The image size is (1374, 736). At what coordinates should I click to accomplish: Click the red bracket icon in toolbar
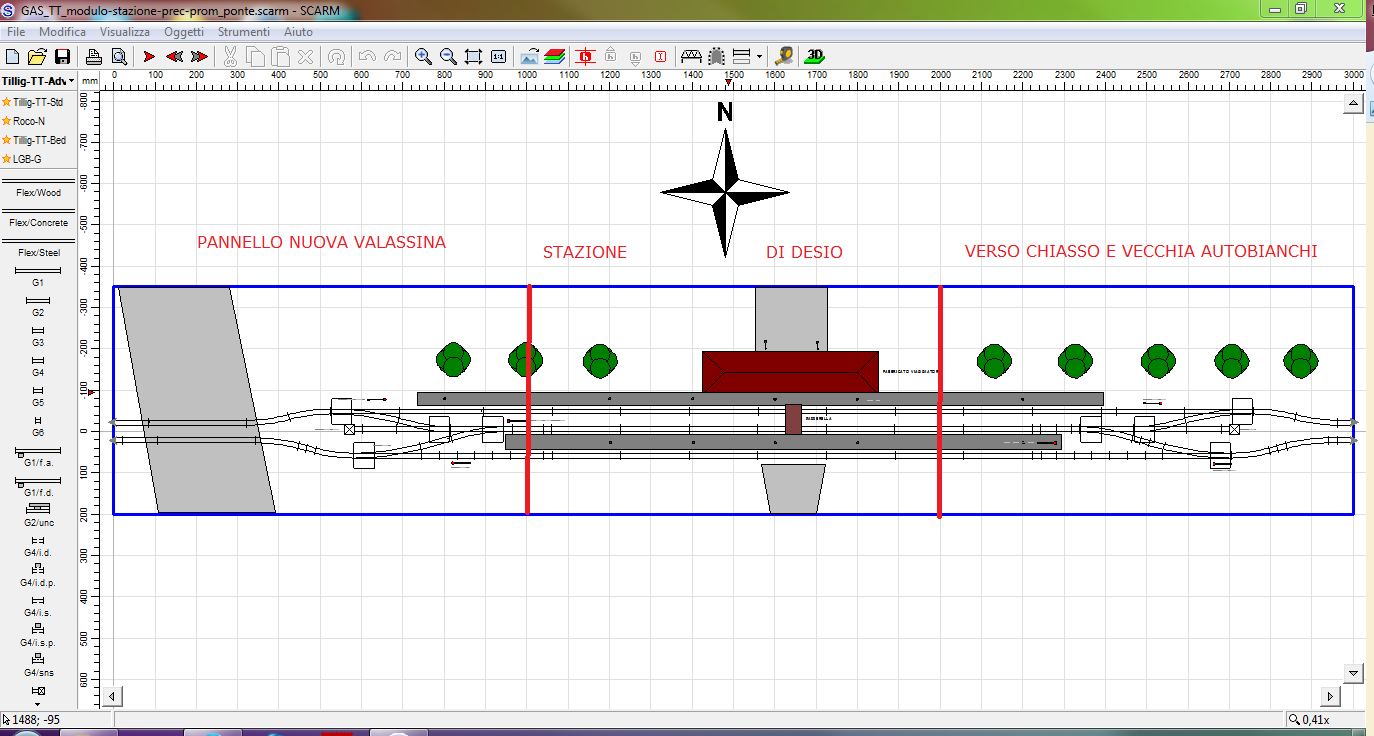[x=661, y=56]
